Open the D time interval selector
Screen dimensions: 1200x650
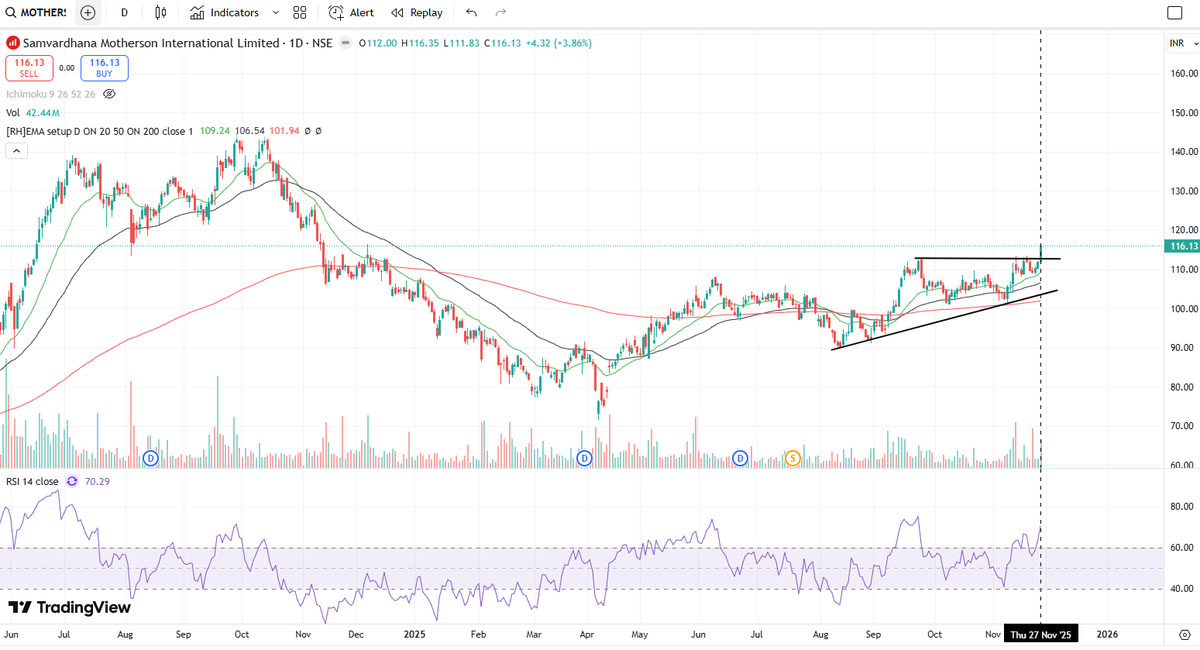pos(124,13)
